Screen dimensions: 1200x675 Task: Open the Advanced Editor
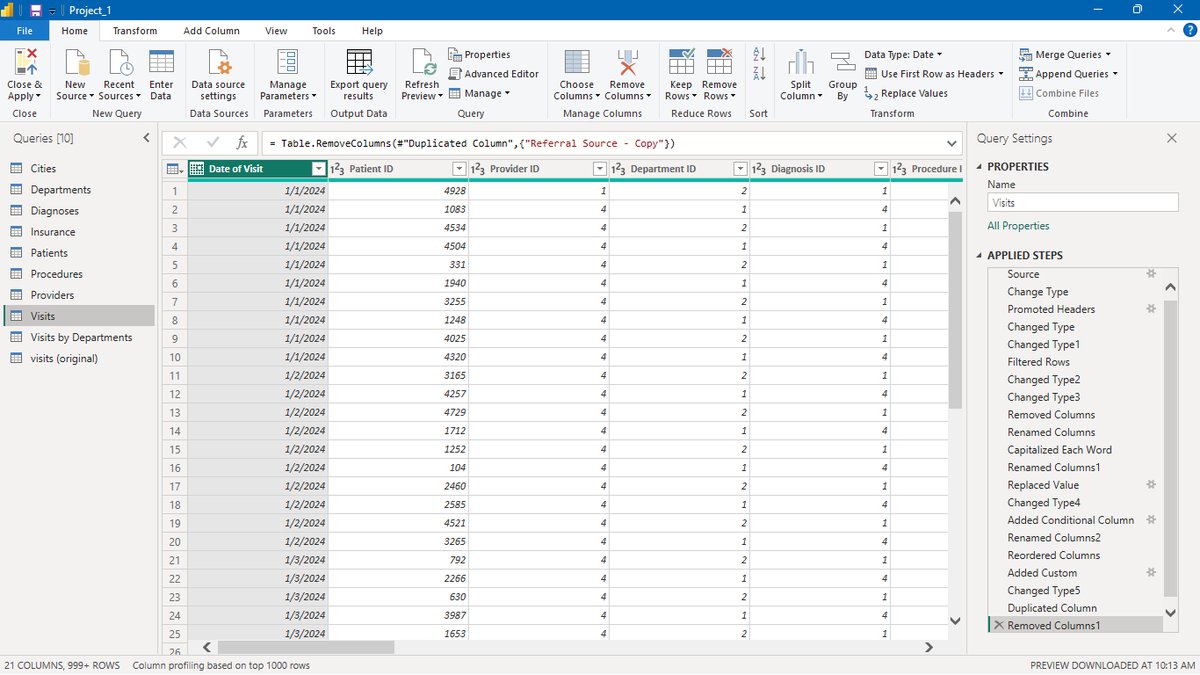point(494,74)
